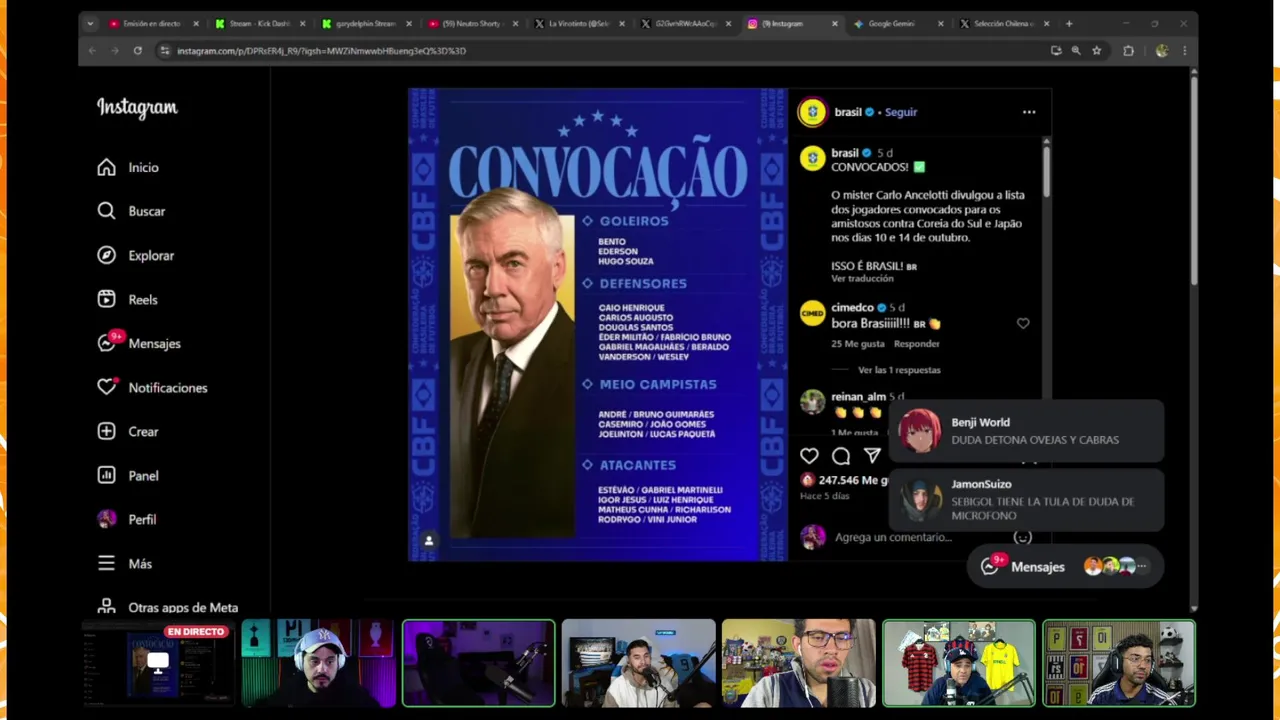
Task: Select EN DIRECTO screen share thumbnail
Action: pos(158,663)
